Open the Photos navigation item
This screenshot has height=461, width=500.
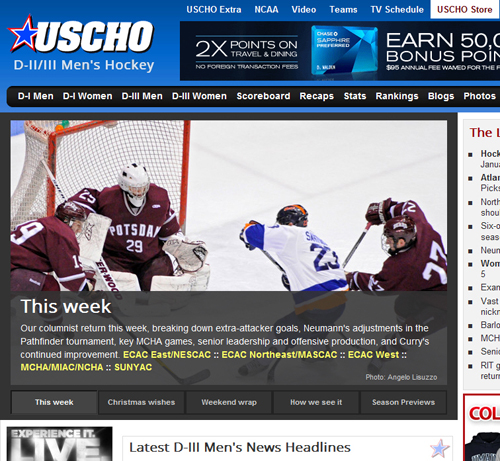pyautogui.click(x=479, y=96)
